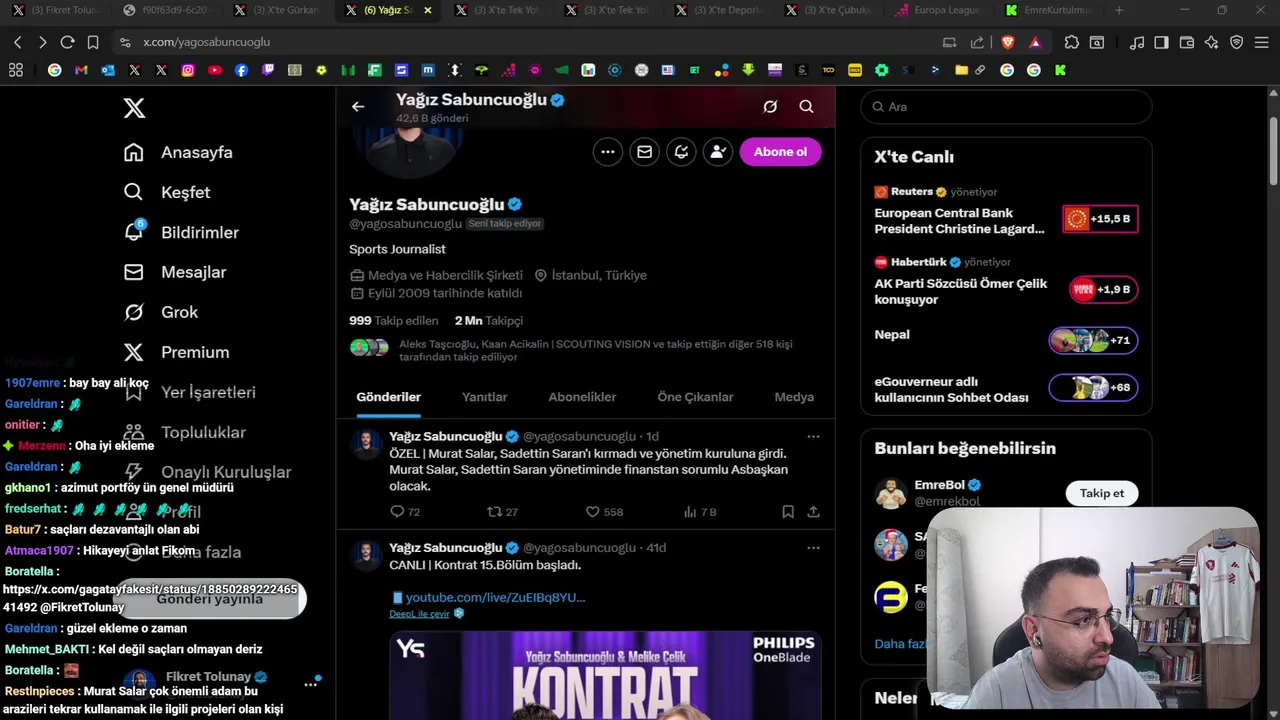
Task: Switch to the Öne Çıkanlar tab
Action: pyautogui.click(x=695, y=397)
